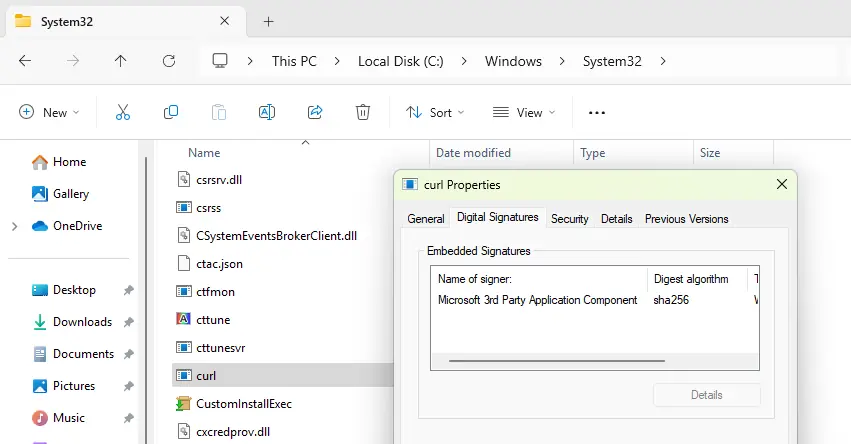Unpin Desktop using its pin icon

click(x=128, y=290)
